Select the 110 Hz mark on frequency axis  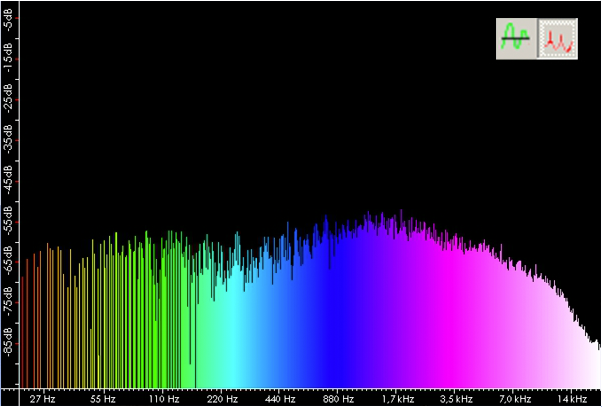163,398
